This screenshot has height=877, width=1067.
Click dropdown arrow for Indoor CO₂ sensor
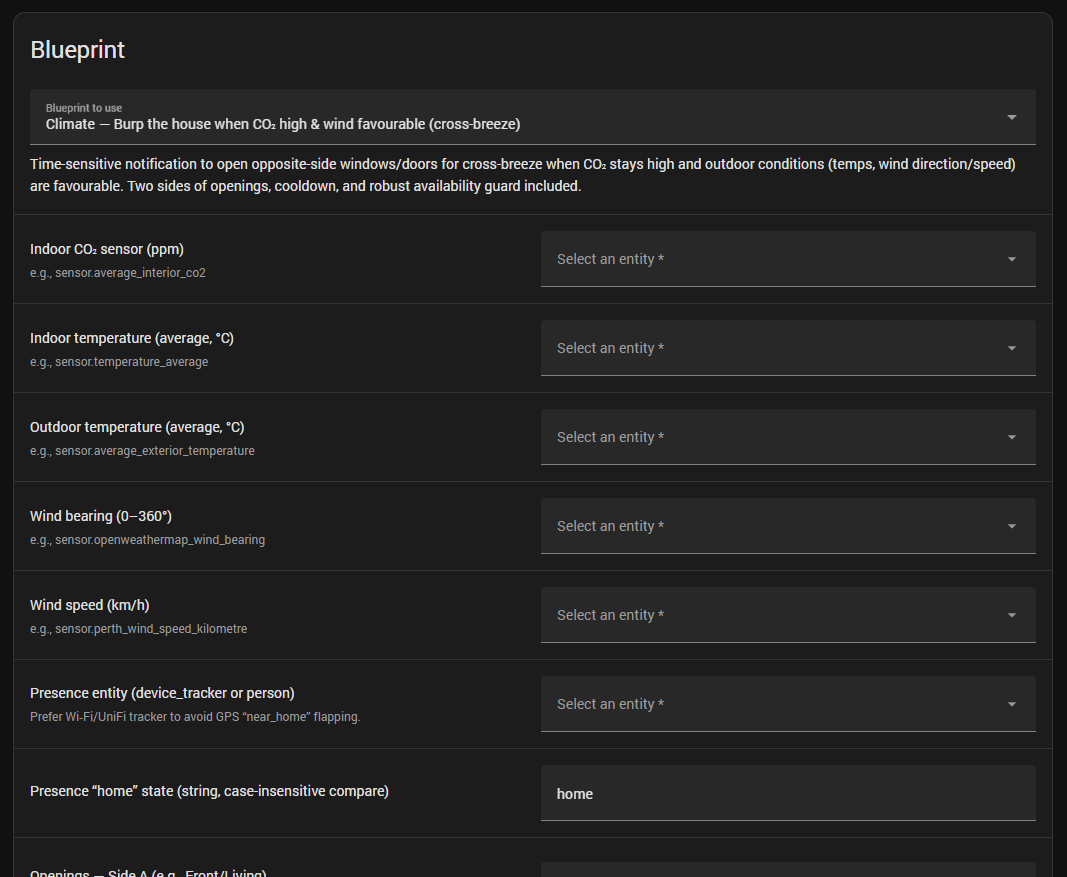coord(1011,259)
